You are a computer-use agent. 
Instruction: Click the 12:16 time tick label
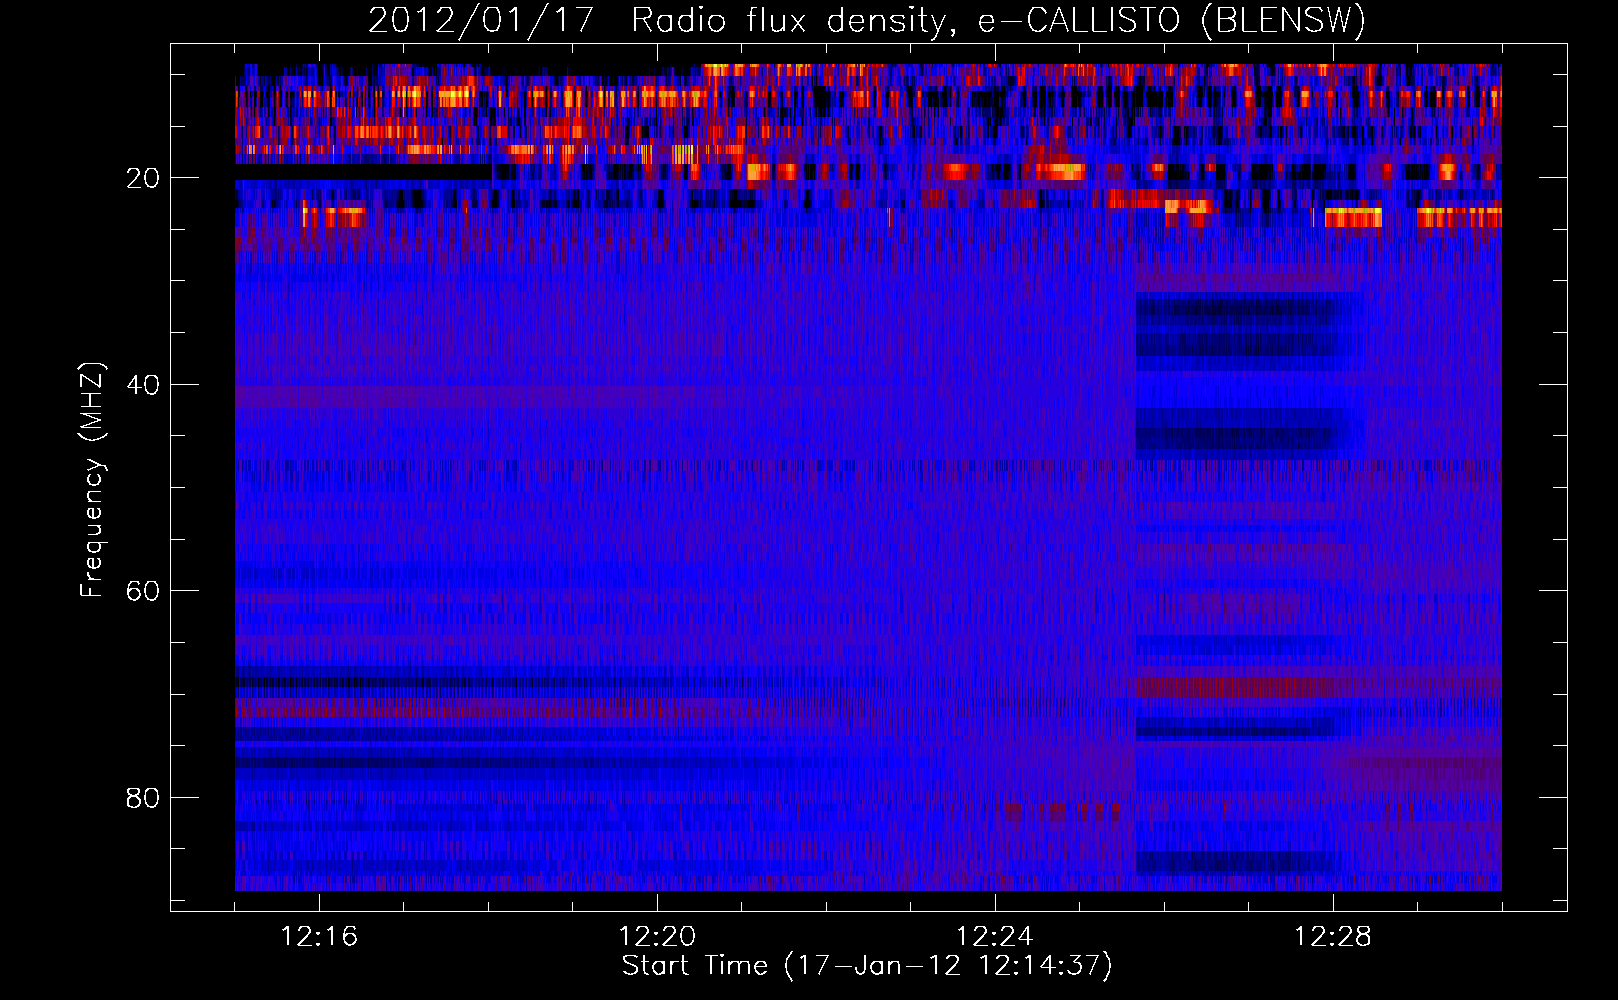click(319, 937)
